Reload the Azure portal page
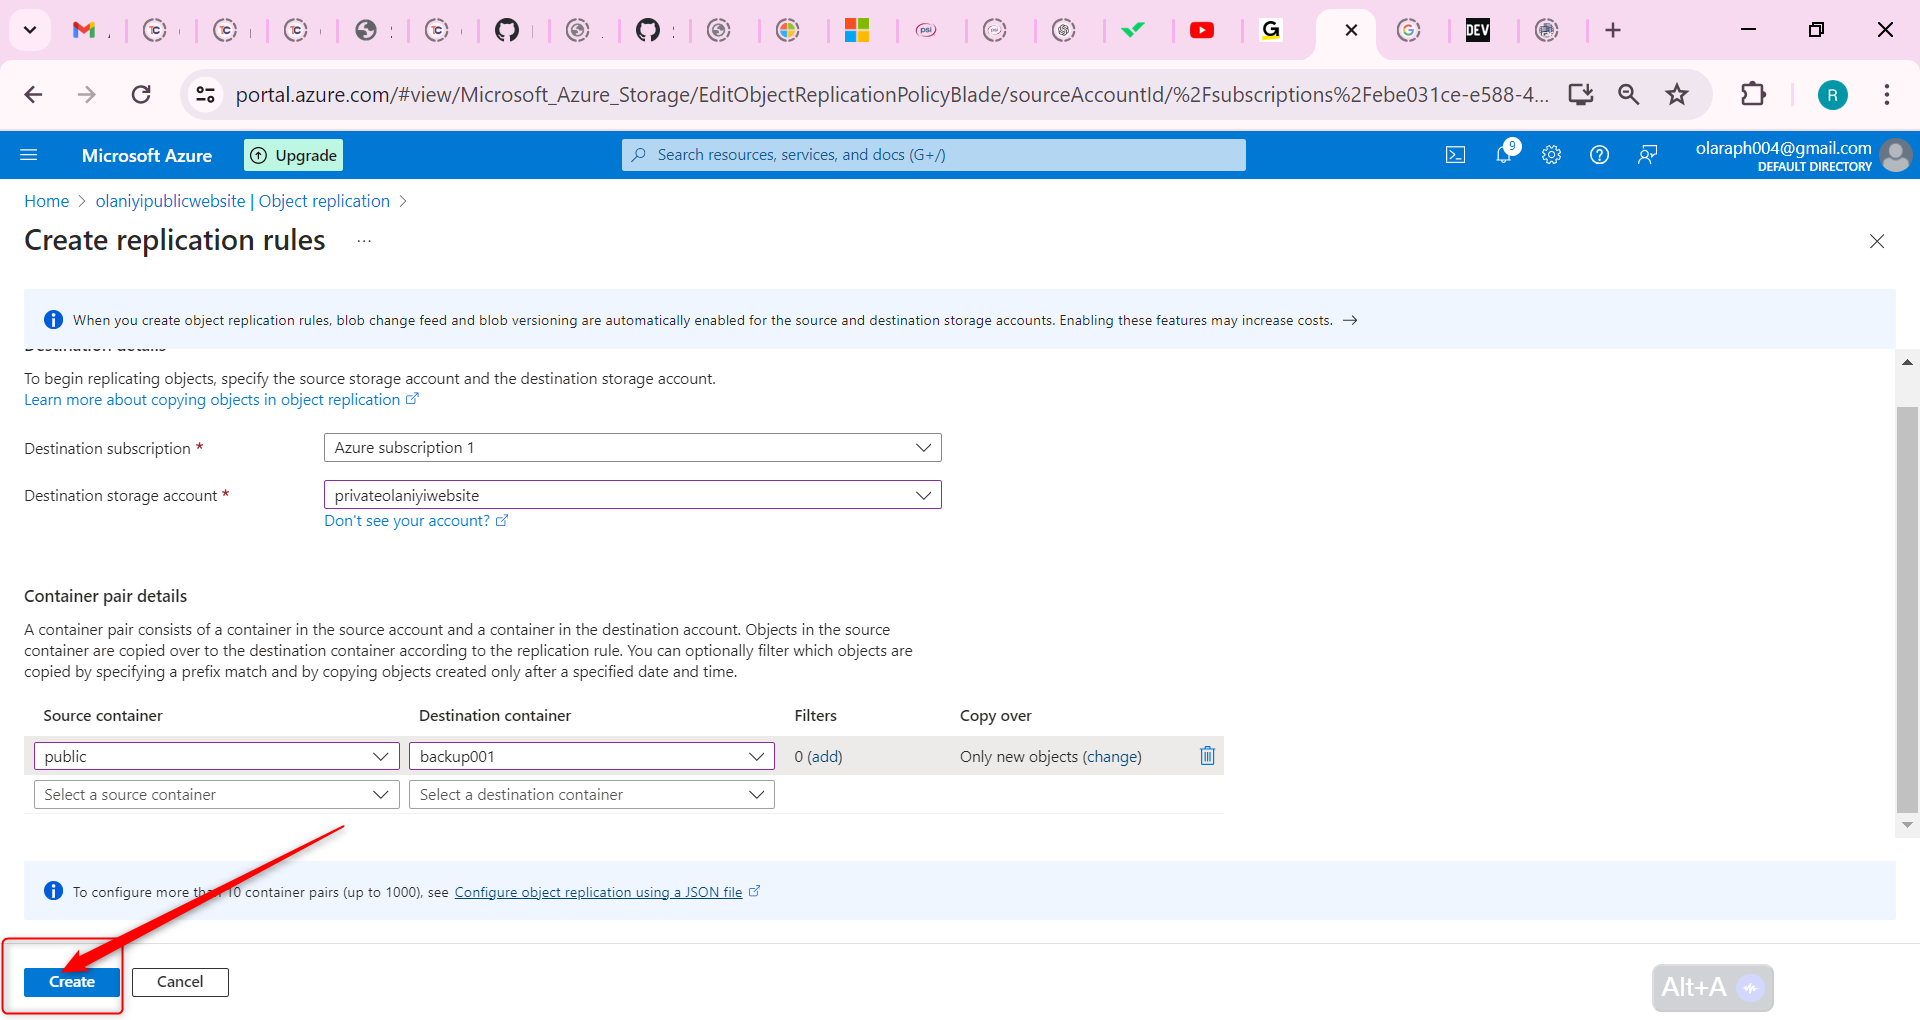This screenshot has width=1920, height=1020. tap(141, 94)
